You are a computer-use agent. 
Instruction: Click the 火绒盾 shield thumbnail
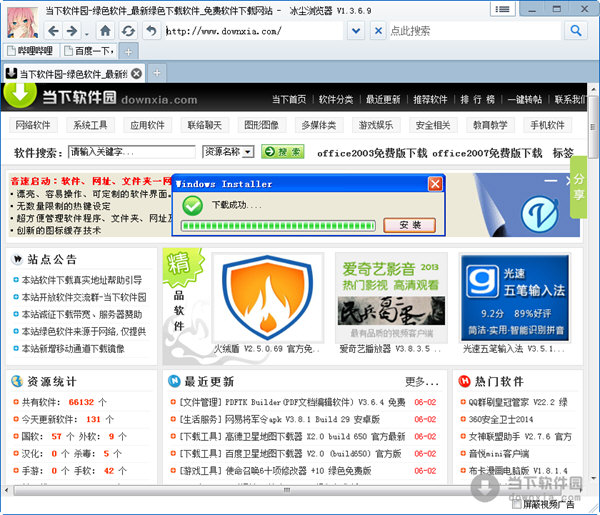[268, 298]
